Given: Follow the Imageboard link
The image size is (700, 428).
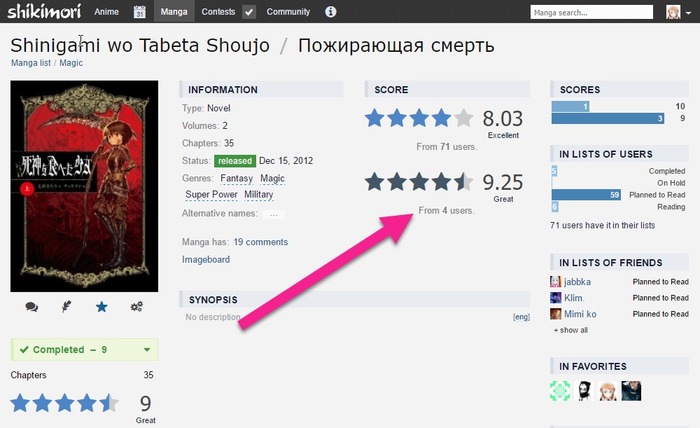Looking at the screenshot, I should click(206, 259).
